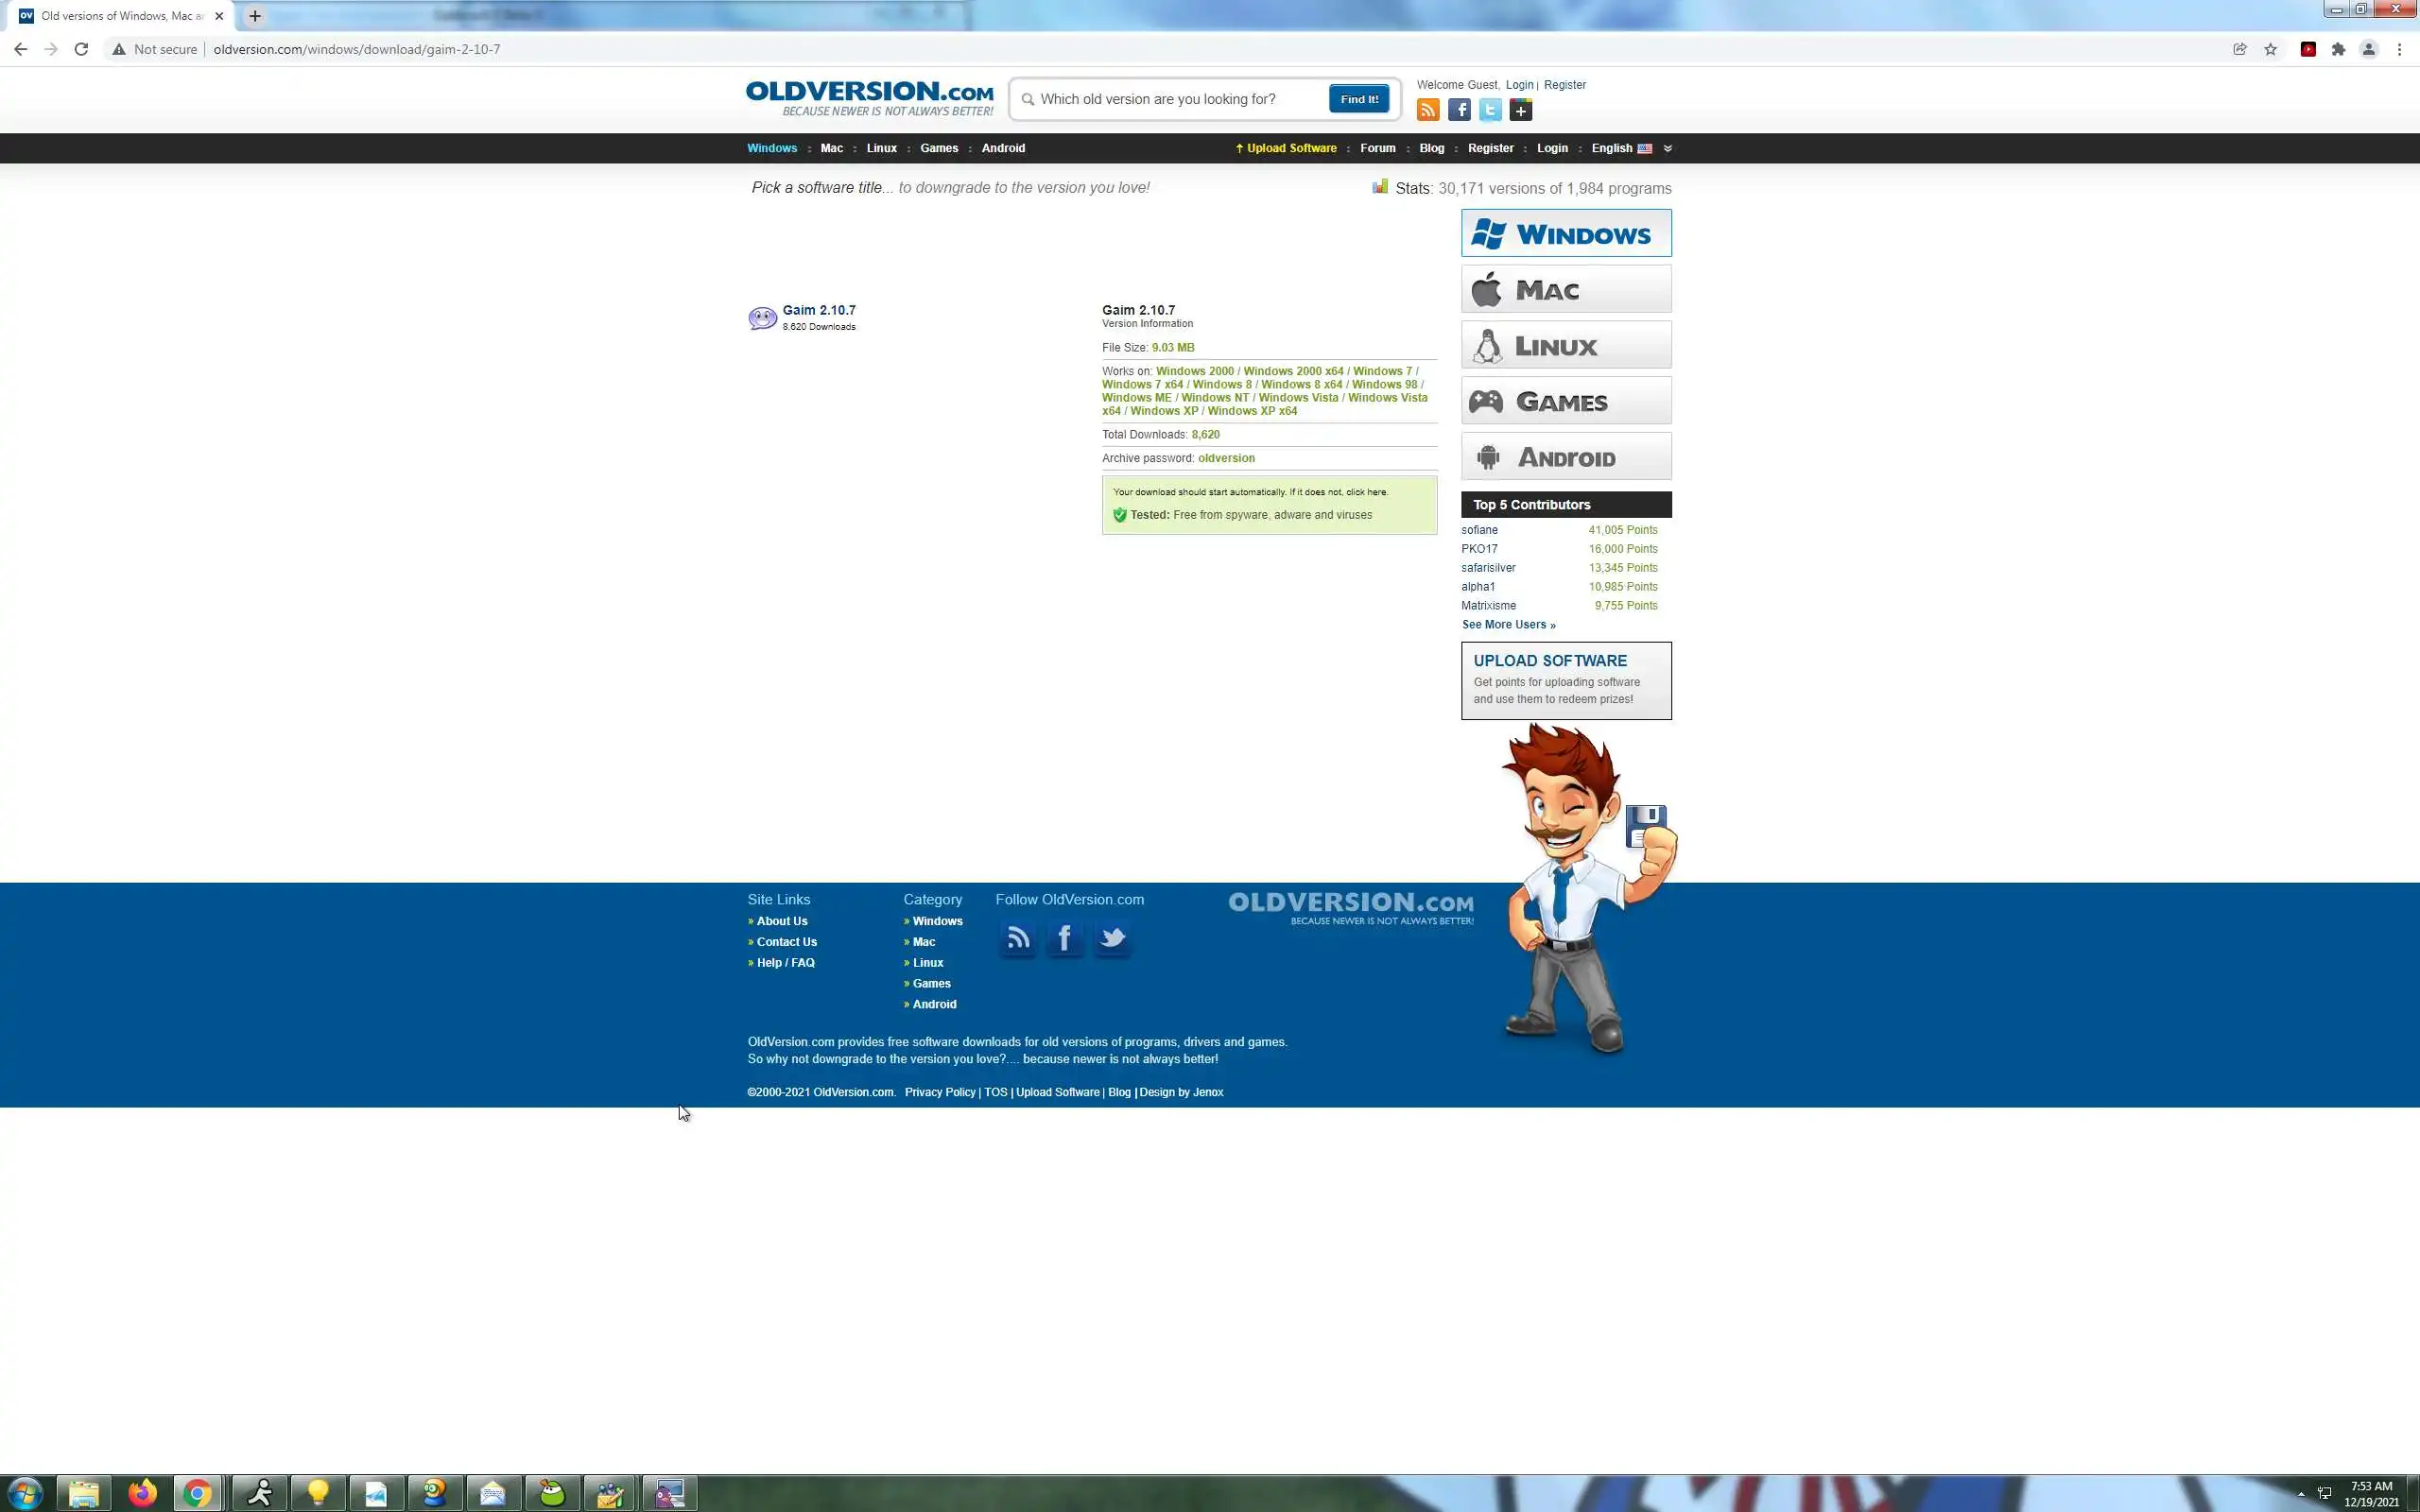Open the Upload Software promo box

[1565, 680]
